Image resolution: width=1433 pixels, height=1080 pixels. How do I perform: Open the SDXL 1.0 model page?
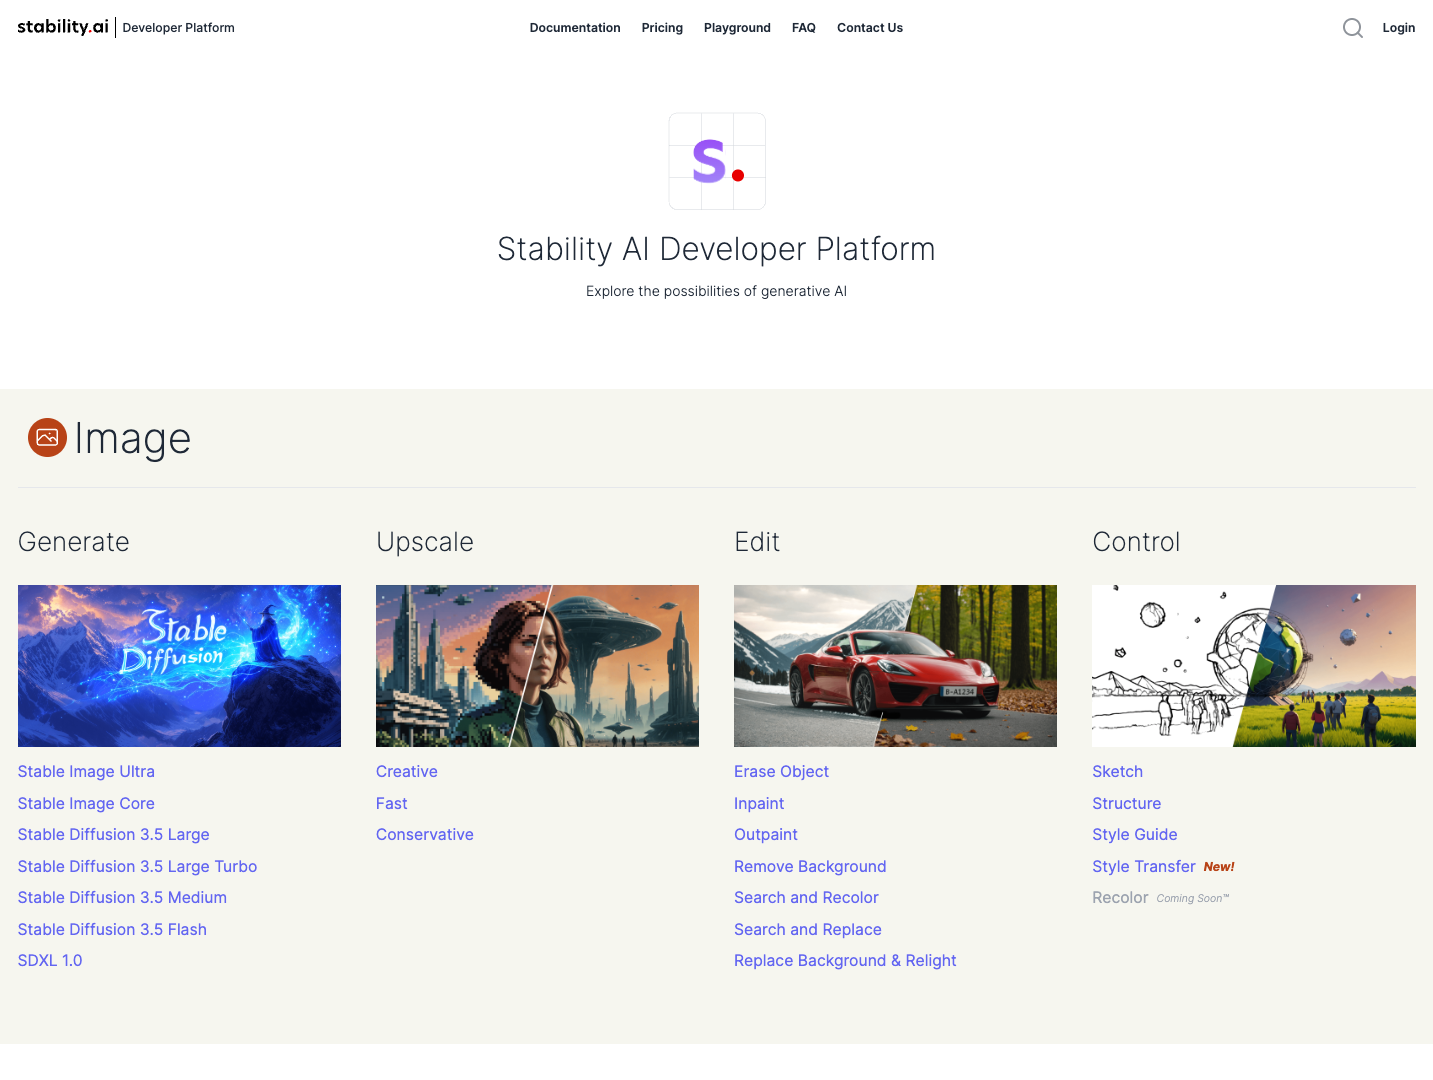50,960
